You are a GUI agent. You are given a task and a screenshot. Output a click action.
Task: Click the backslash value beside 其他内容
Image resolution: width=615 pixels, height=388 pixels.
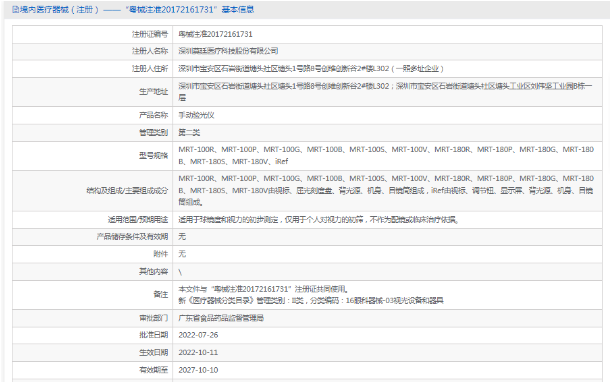(180, 272)
